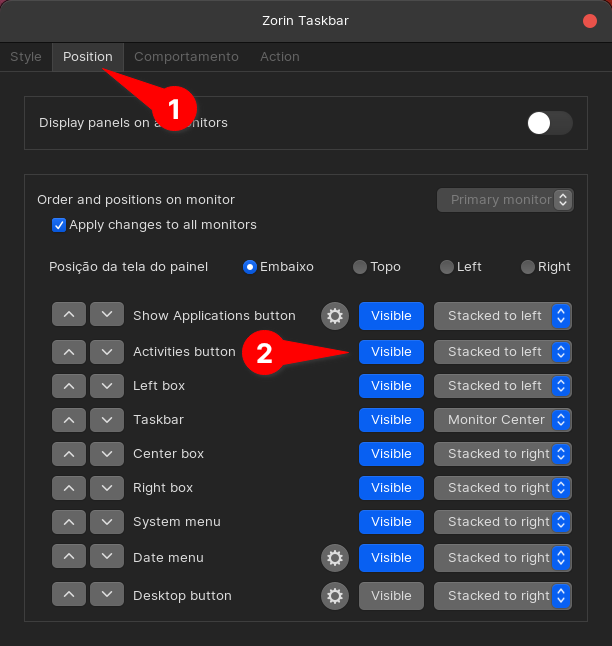Open Taskbar Monitor Center dropdown
The width and height of the screenshot is (612, 646).
(x=502, y=420)
